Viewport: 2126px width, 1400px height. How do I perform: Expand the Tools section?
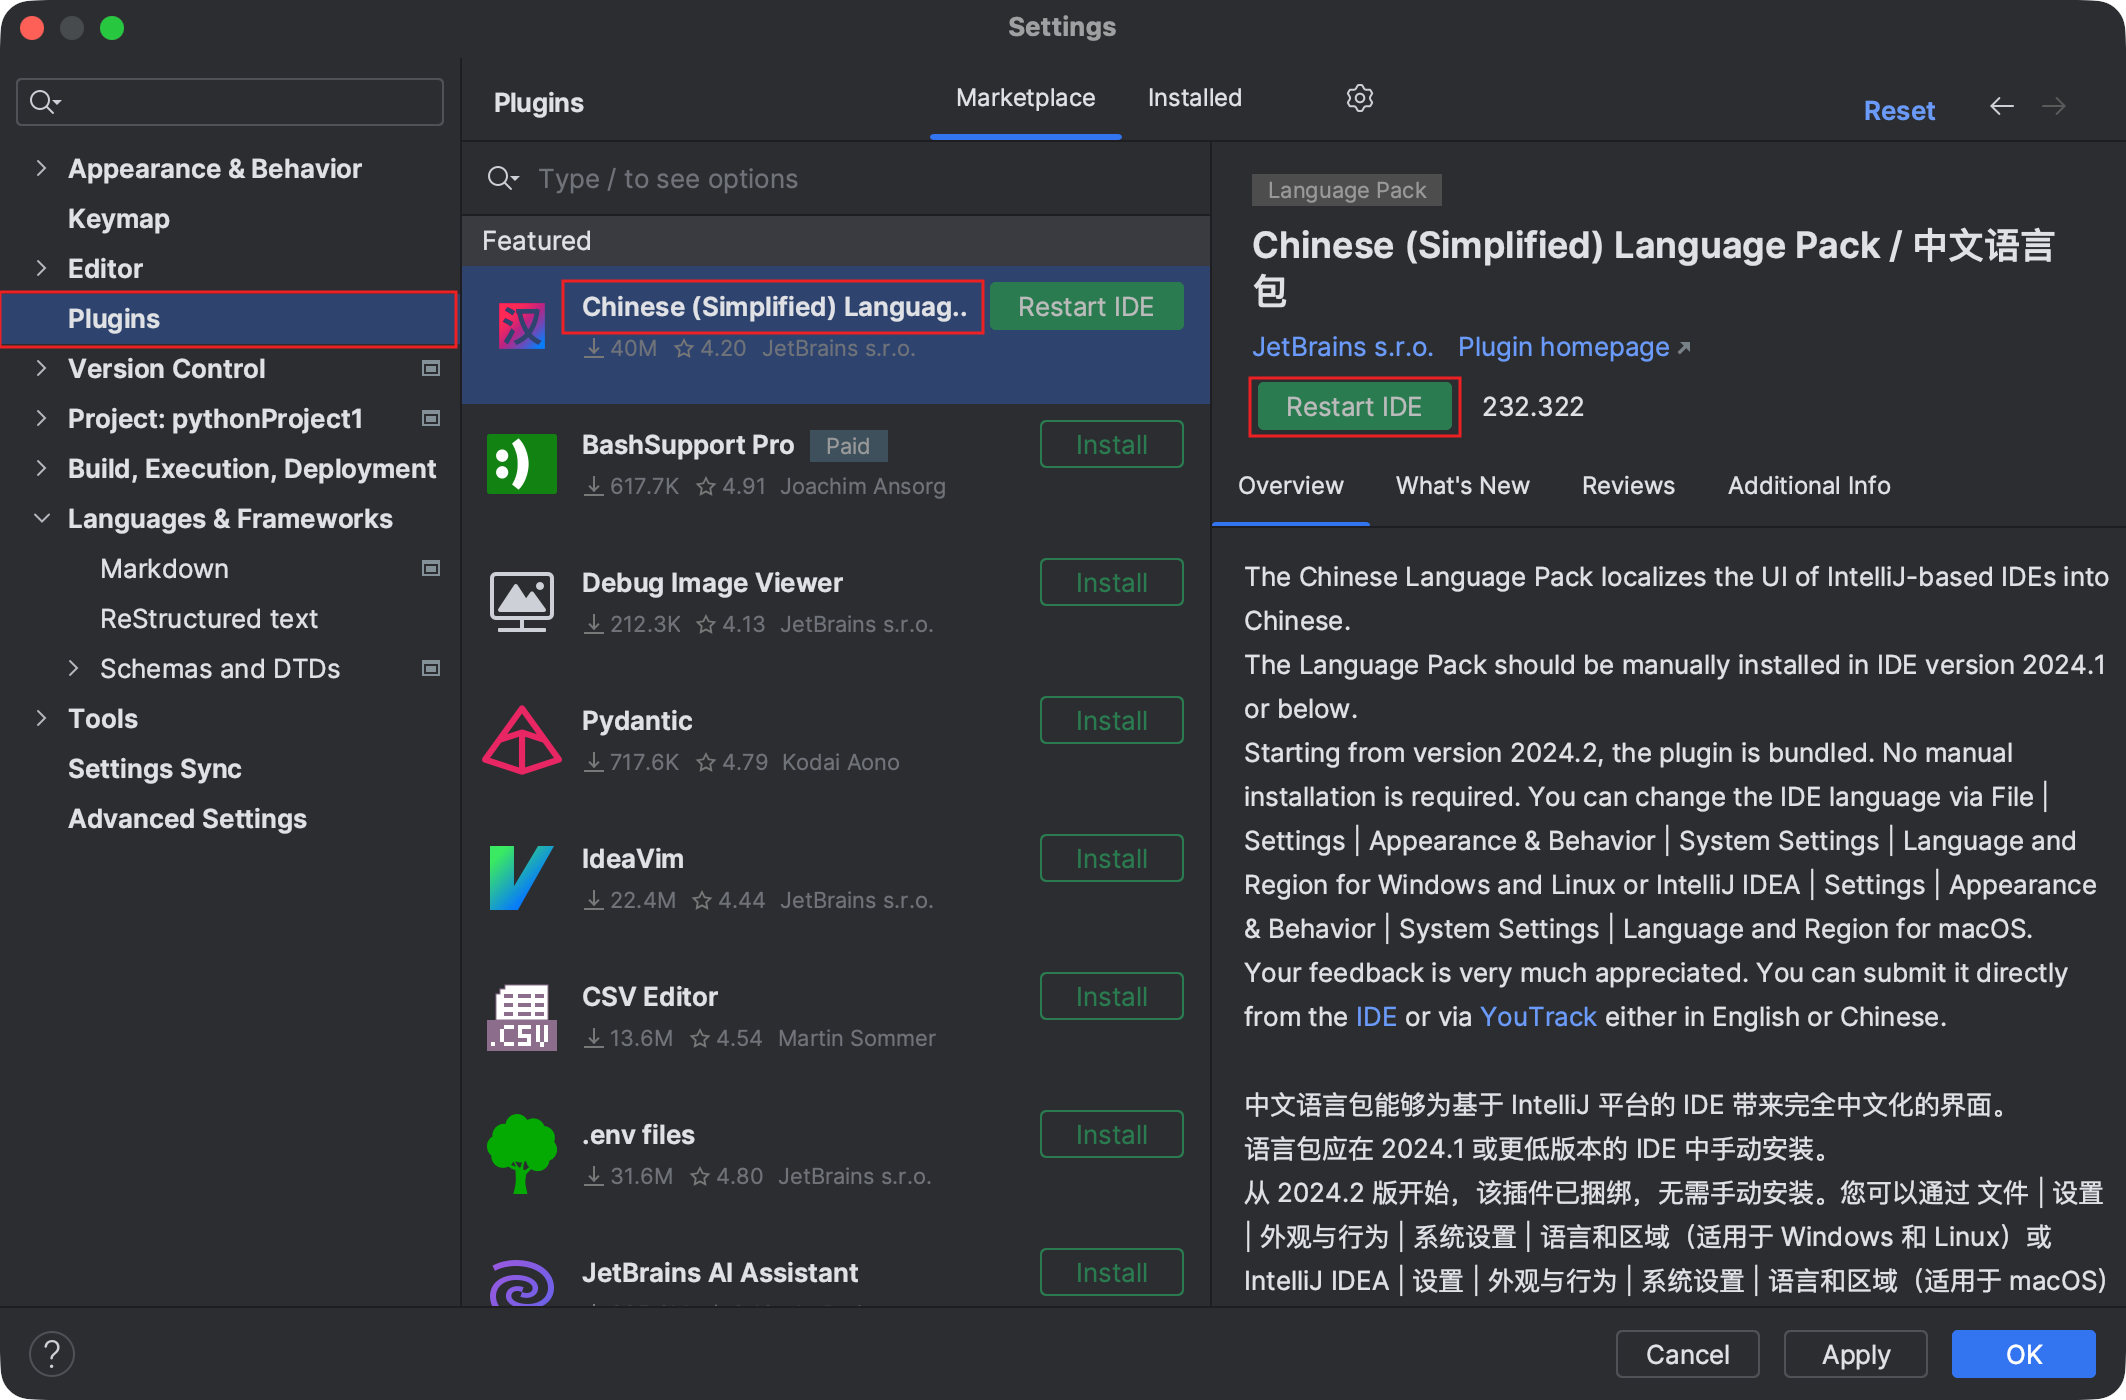click(41, 718)
